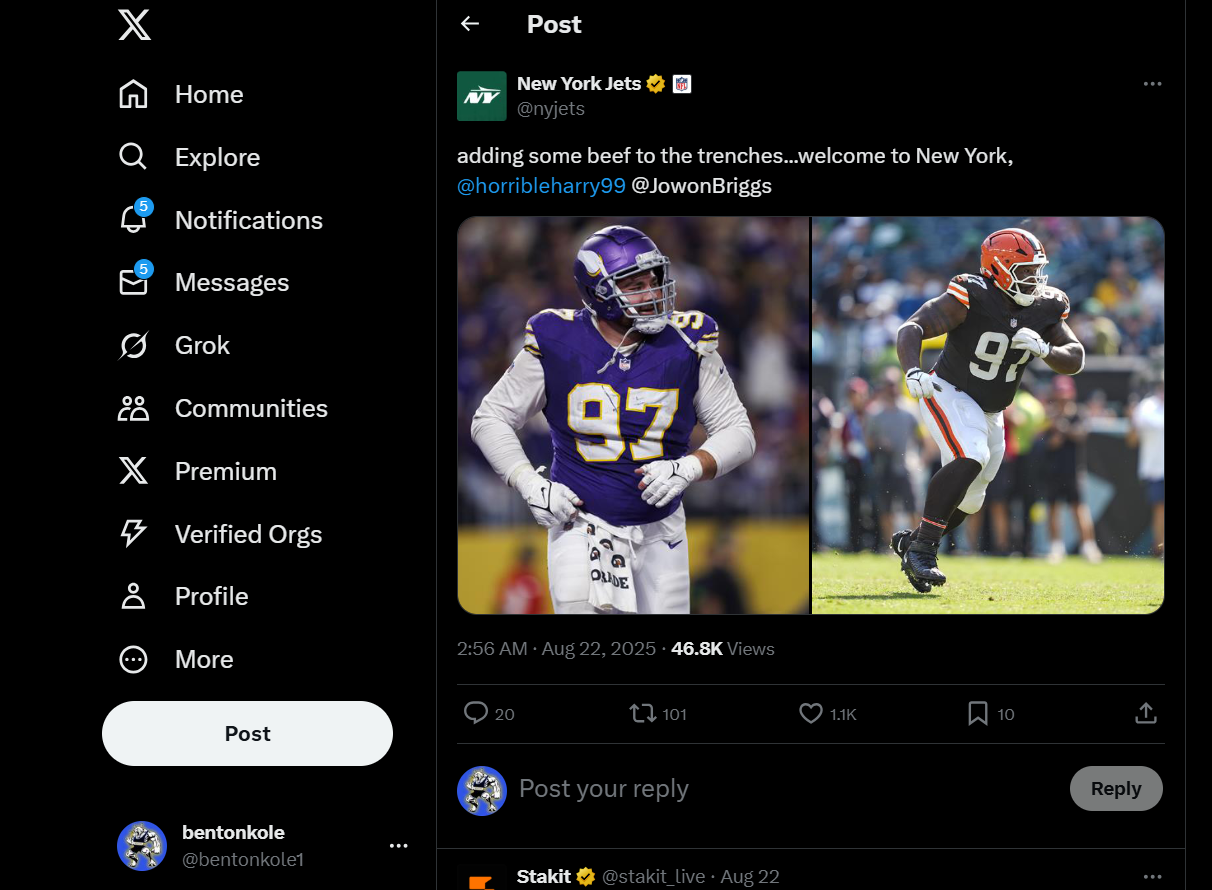The width and height of the screenshot is (1212, 890).
Task: Click the X logo icon
Action: pos(134,24)
